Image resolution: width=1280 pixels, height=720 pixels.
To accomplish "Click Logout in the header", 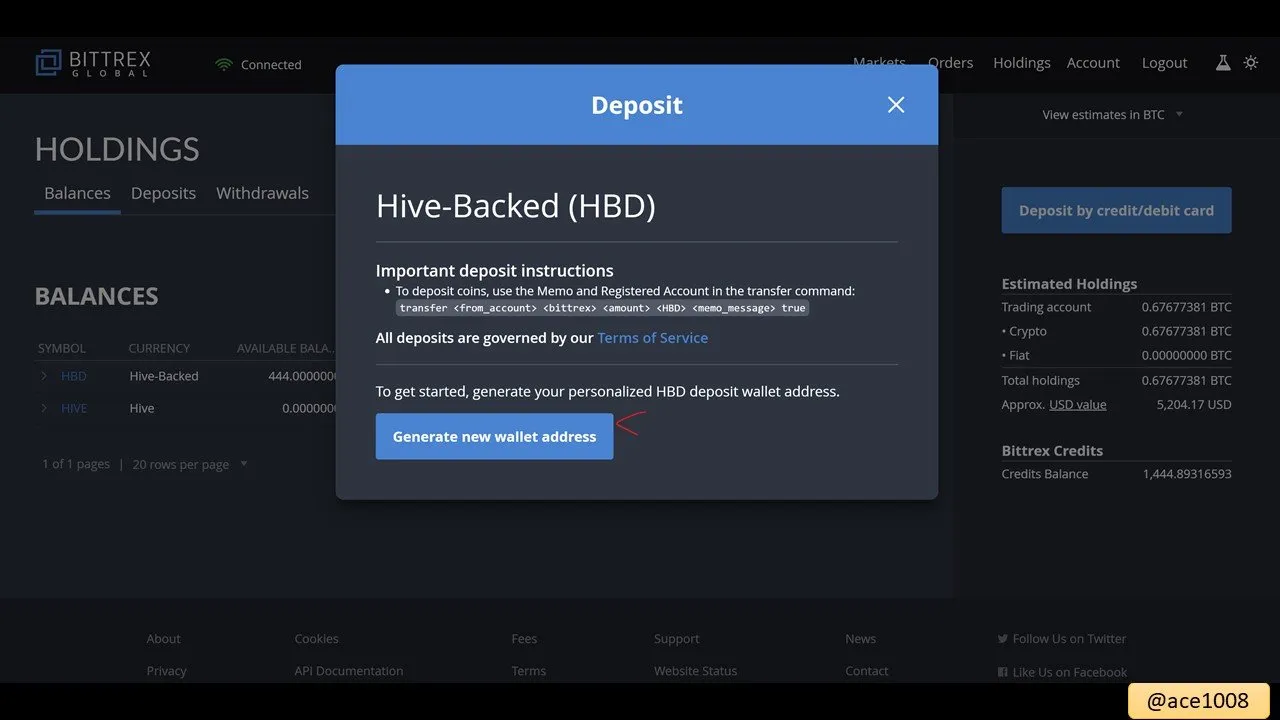I will (x=1164, y=62).
